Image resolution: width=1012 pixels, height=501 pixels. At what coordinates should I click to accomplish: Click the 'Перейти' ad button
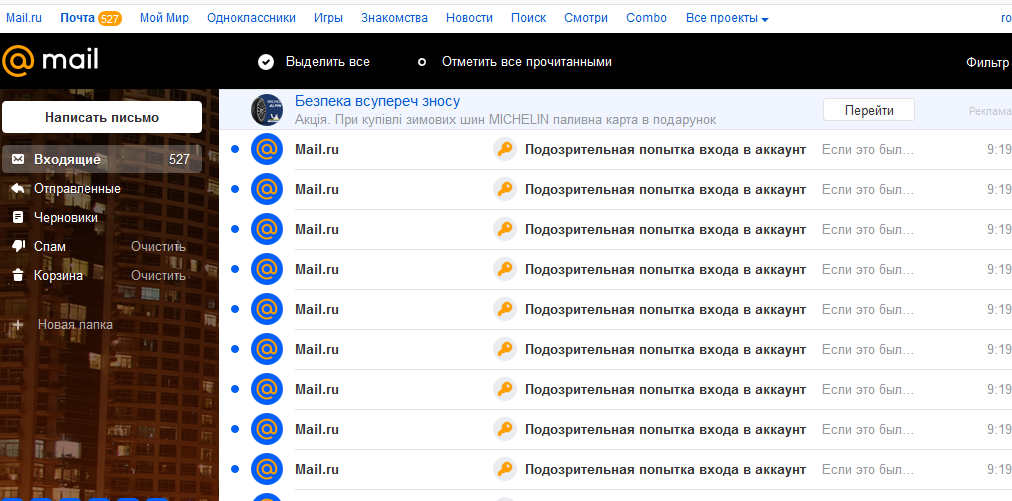click(868, 110)
